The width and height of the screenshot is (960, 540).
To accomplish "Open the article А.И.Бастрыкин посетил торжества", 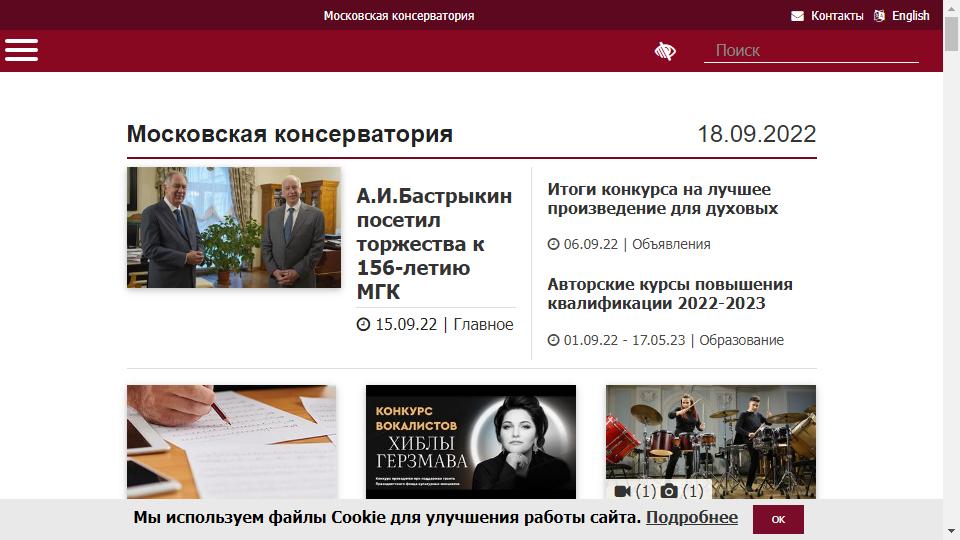I will pos(435,244).
